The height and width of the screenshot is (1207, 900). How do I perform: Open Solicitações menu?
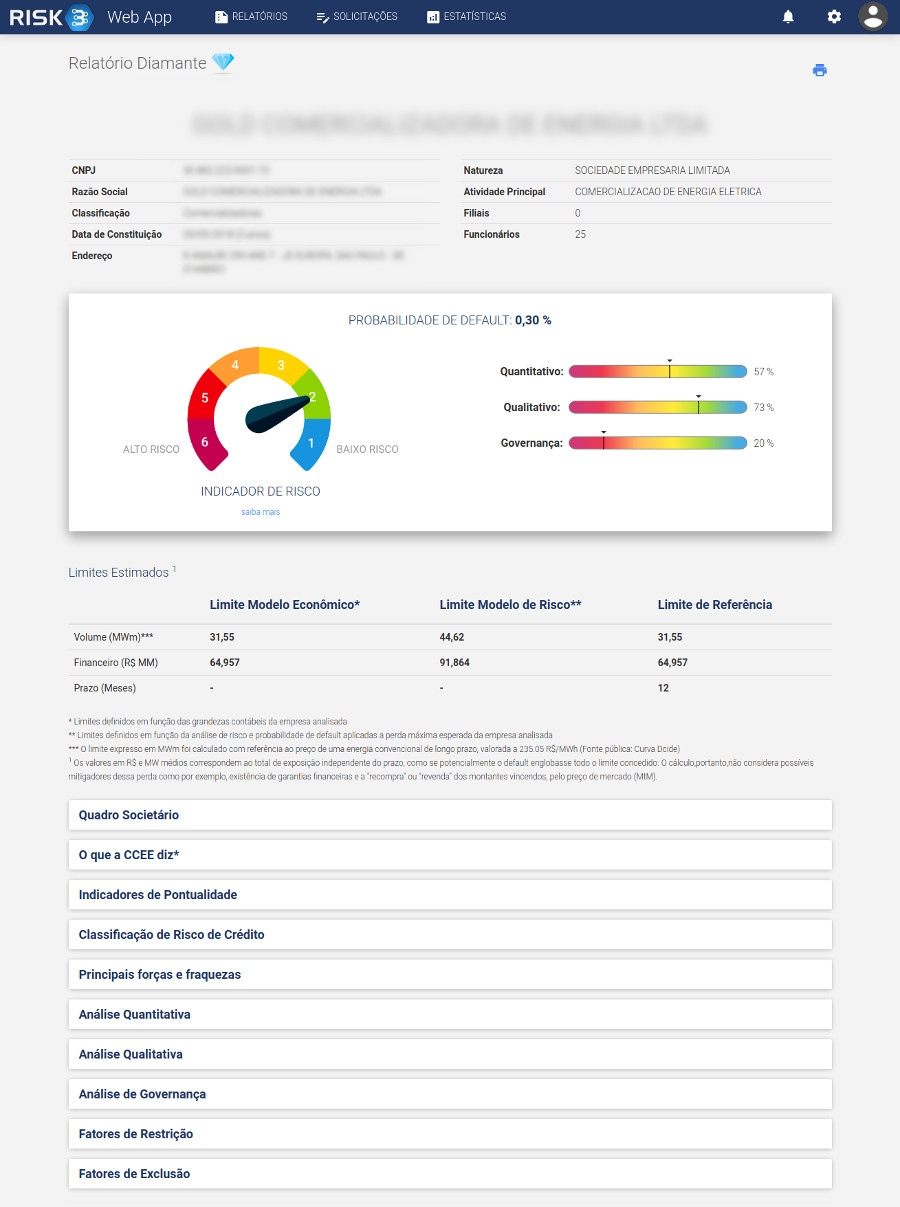[357, 17]
